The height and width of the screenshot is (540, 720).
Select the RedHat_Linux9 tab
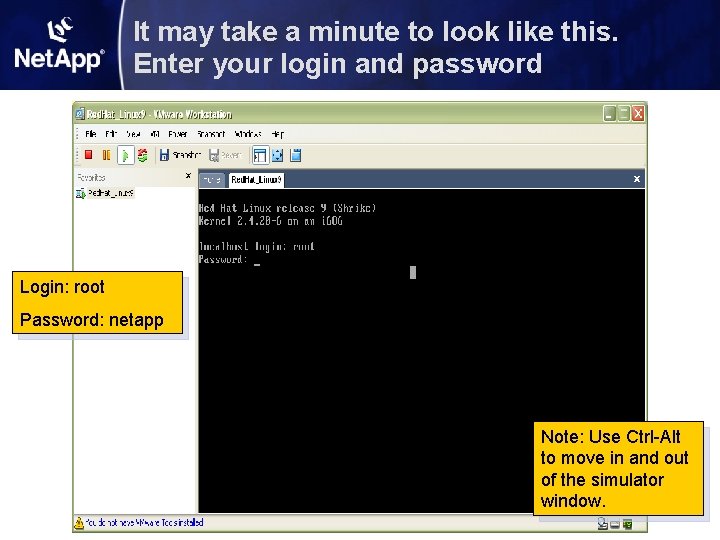[256, 180]
